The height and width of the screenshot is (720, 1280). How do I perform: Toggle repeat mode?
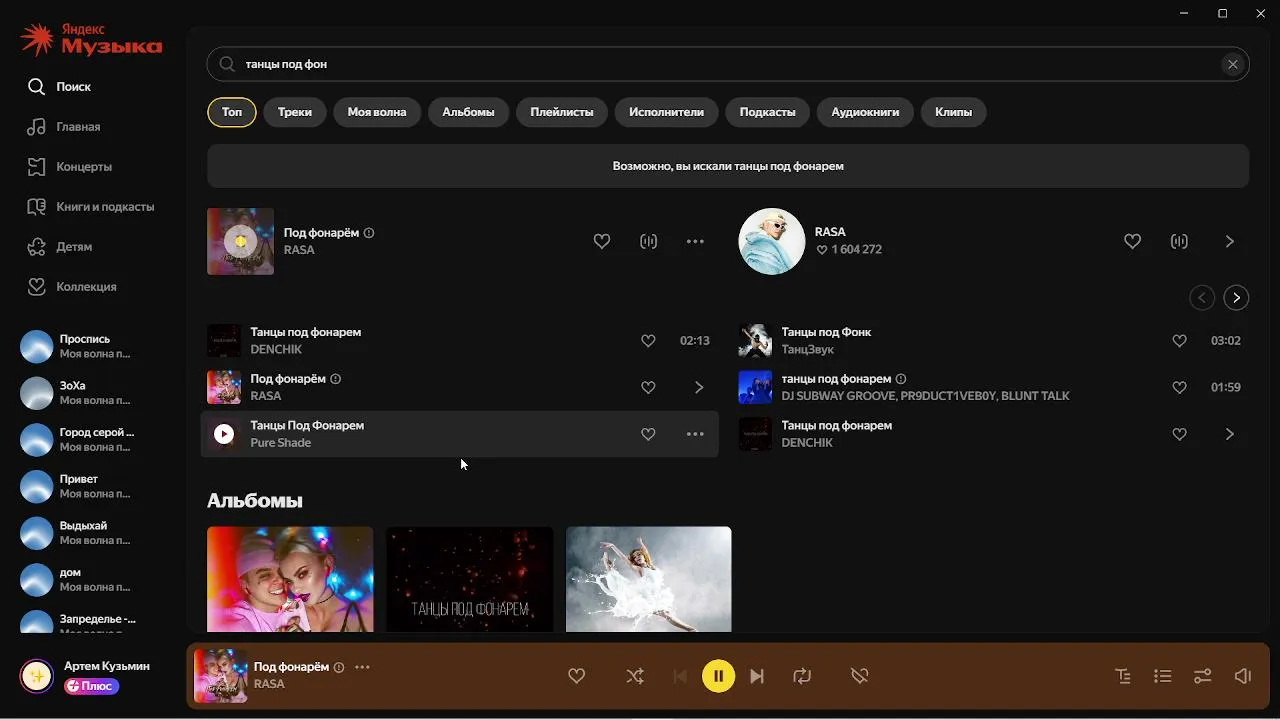[x=802, y=676]
